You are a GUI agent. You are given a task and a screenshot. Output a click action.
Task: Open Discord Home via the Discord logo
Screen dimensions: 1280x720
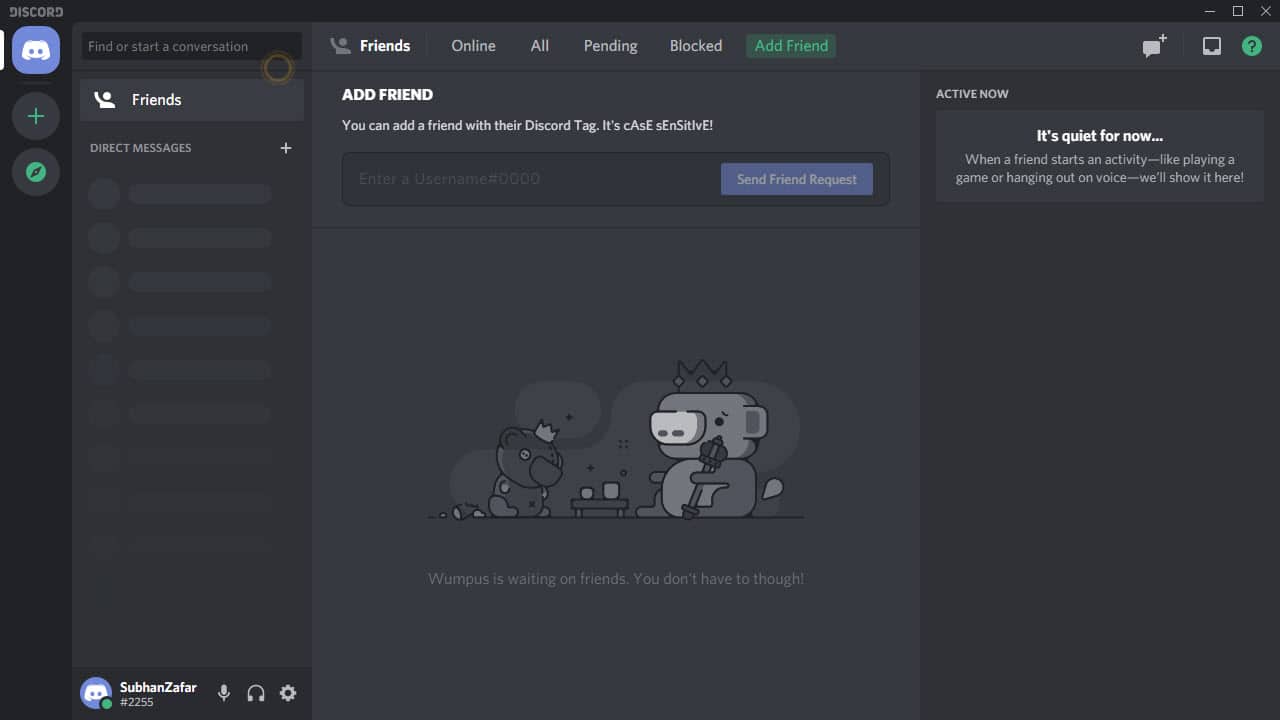coord(35,50)
